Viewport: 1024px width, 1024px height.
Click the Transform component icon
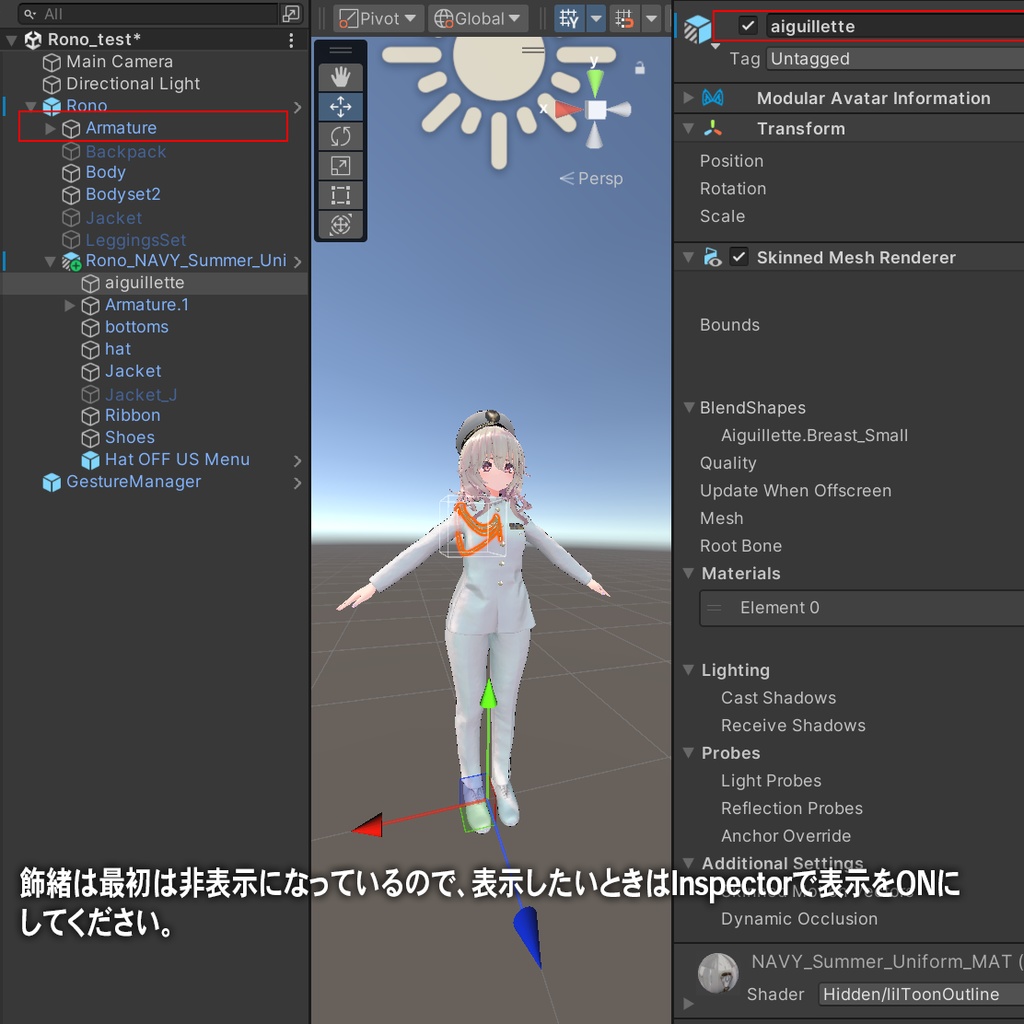coord(712,128)
